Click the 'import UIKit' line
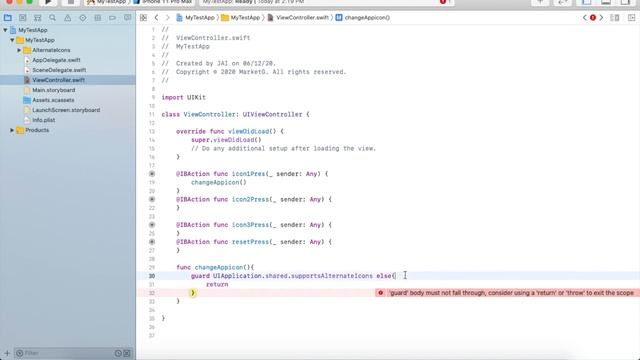 pos(184,98)
